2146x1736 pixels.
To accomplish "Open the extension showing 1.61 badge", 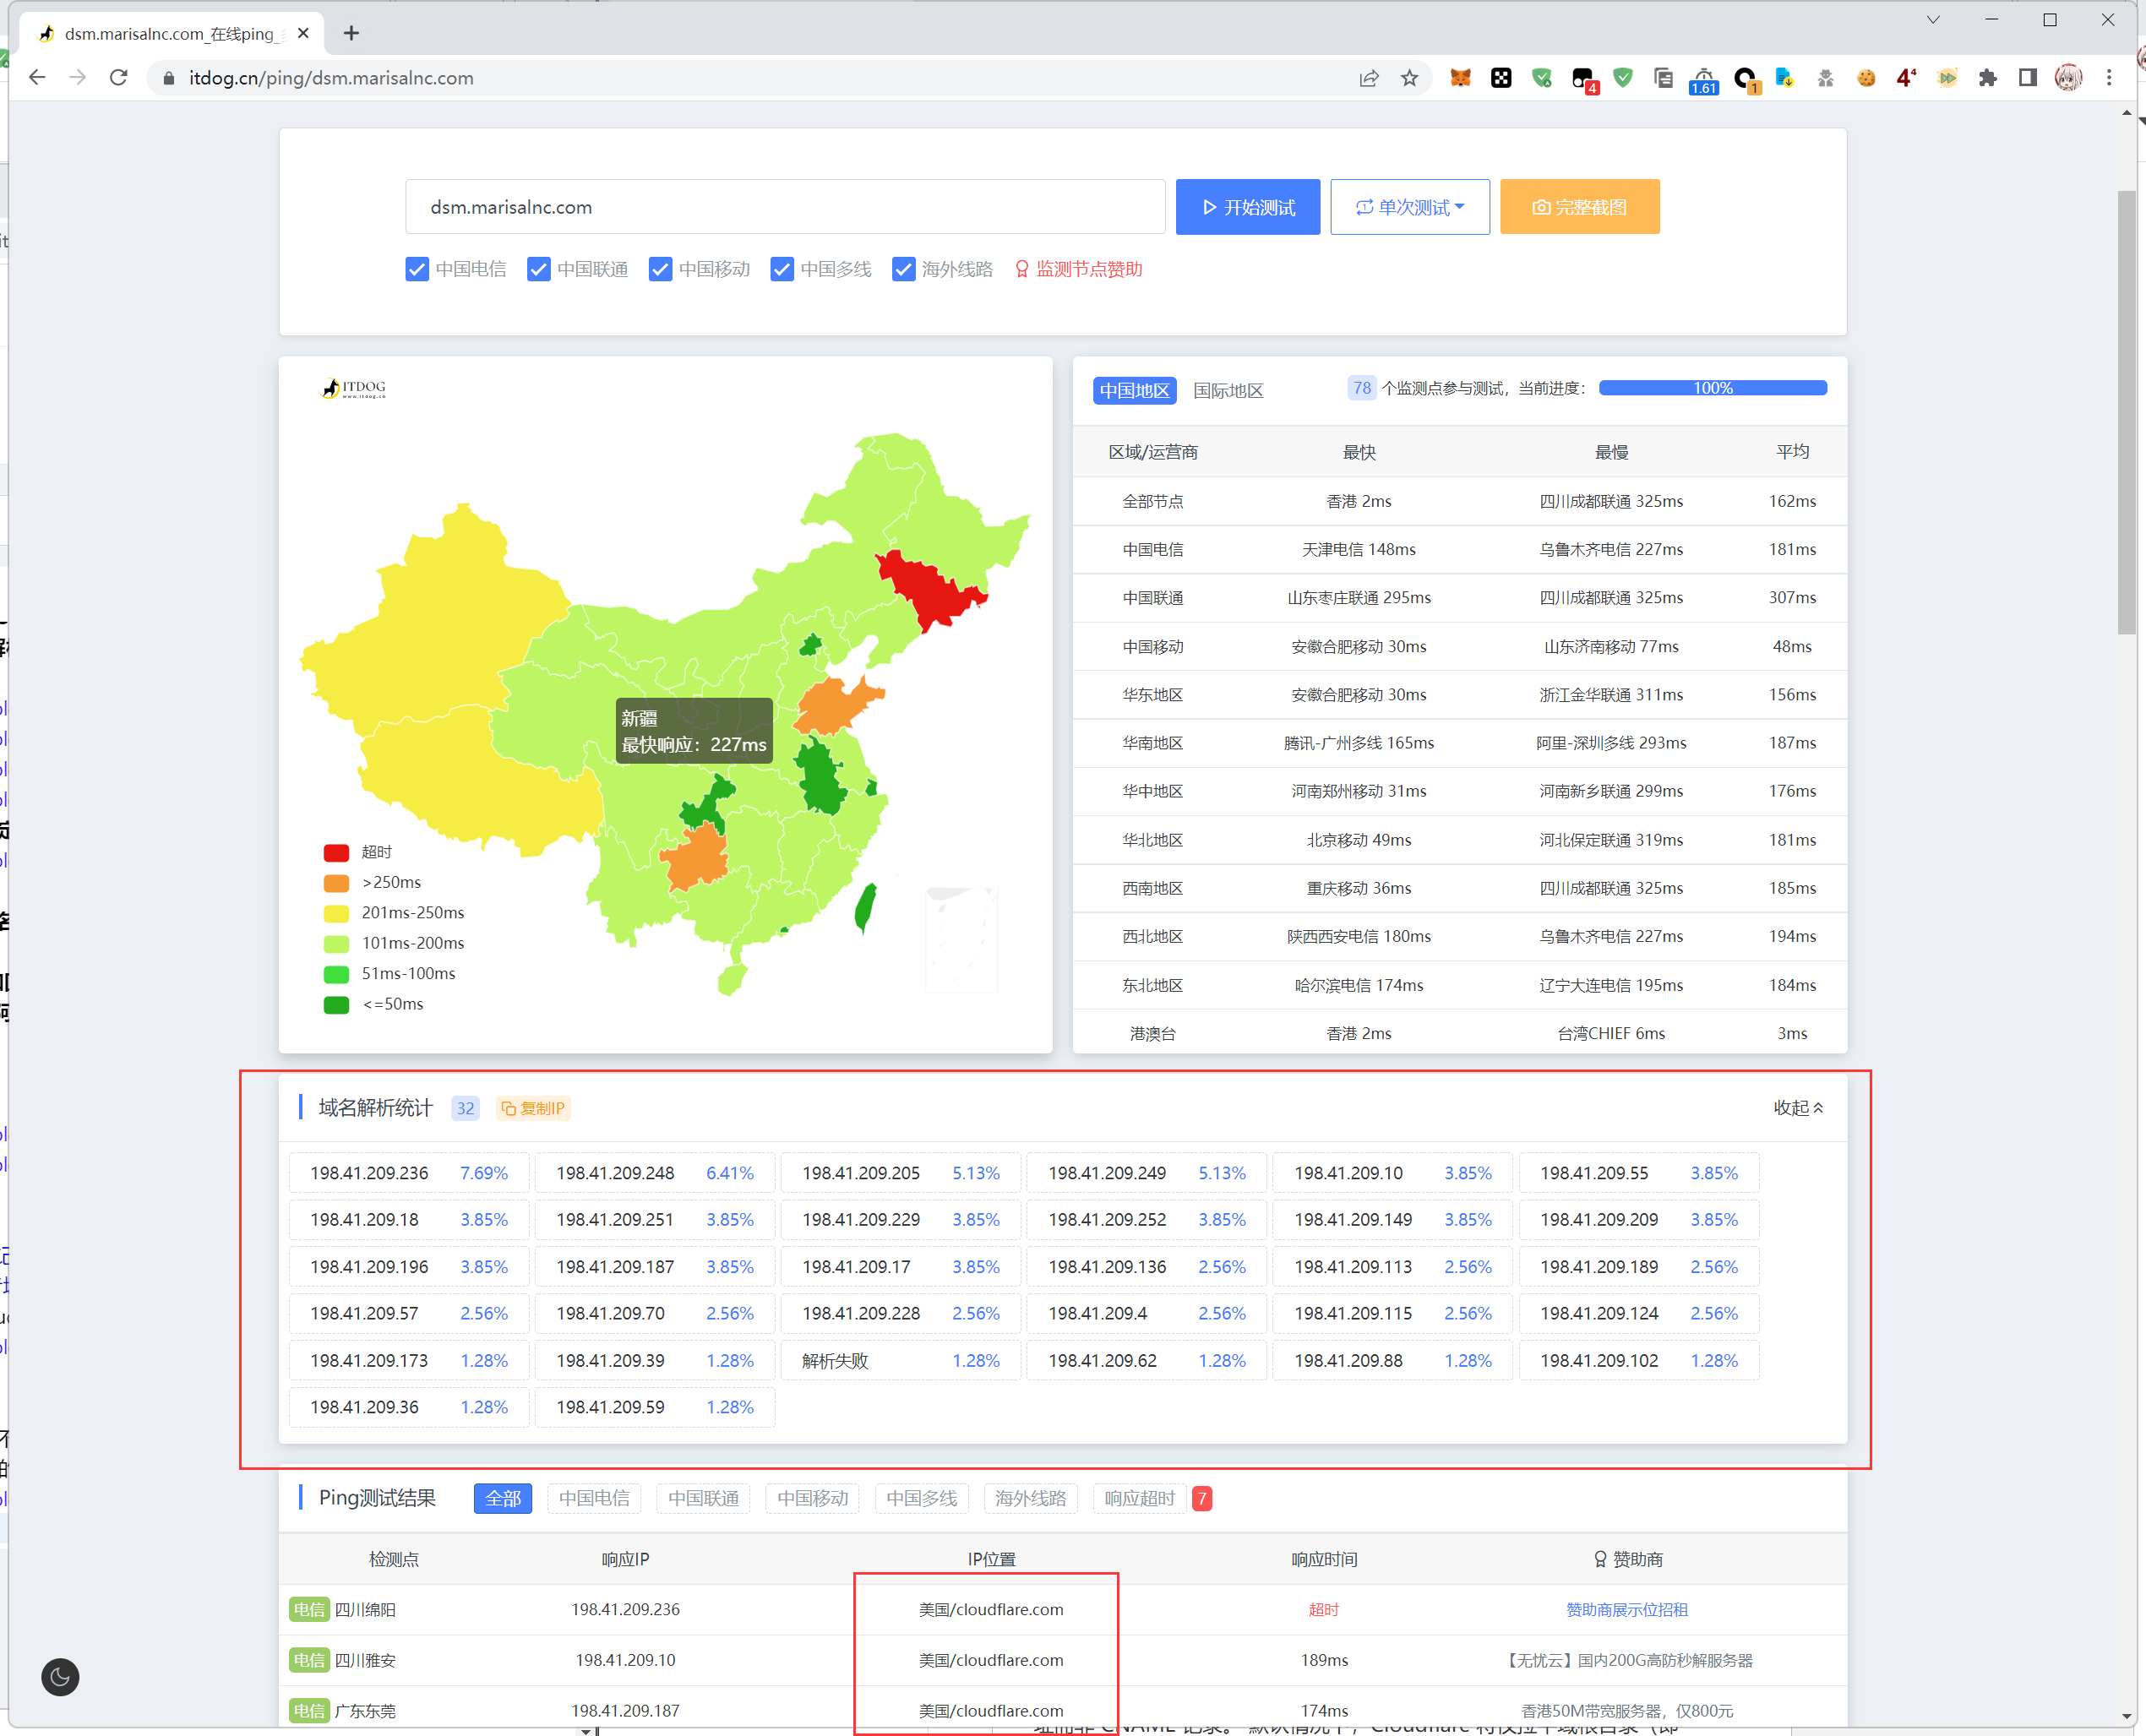I will pos(1703,80).
